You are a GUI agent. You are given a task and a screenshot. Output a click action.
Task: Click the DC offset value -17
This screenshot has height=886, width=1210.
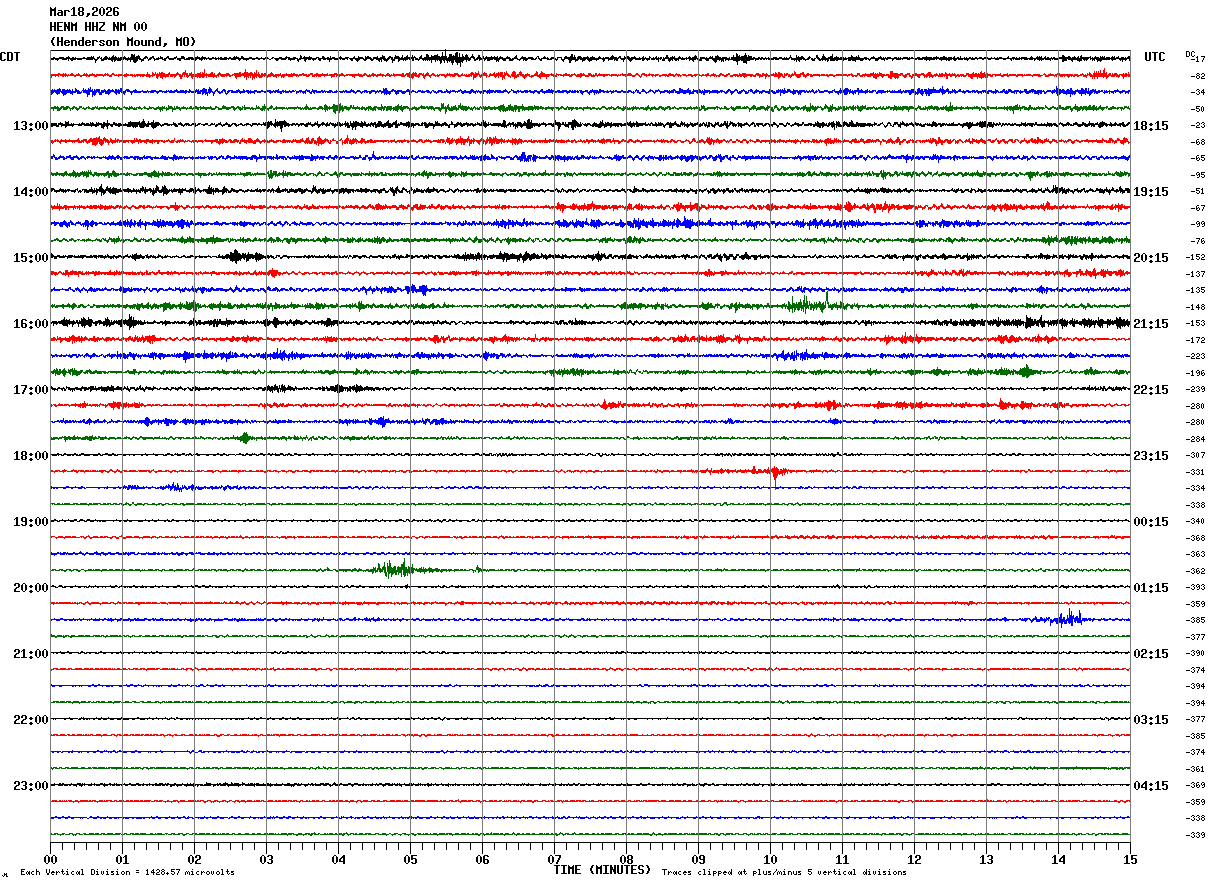pos(1199,59)
